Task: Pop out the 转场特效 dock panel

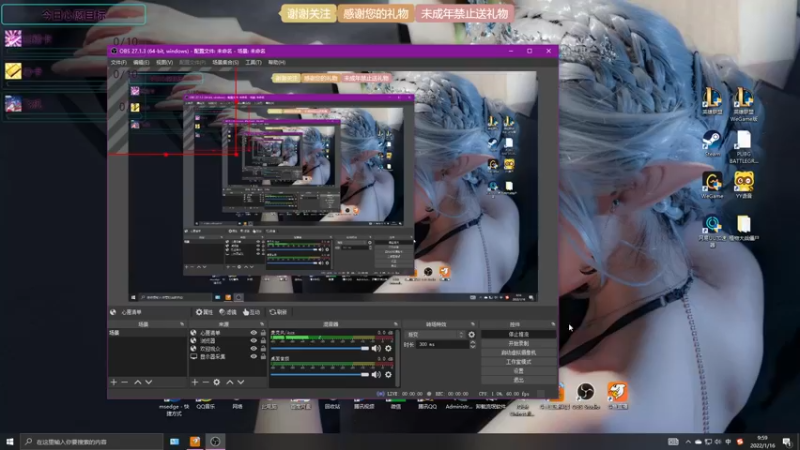Action: point(472,324)
